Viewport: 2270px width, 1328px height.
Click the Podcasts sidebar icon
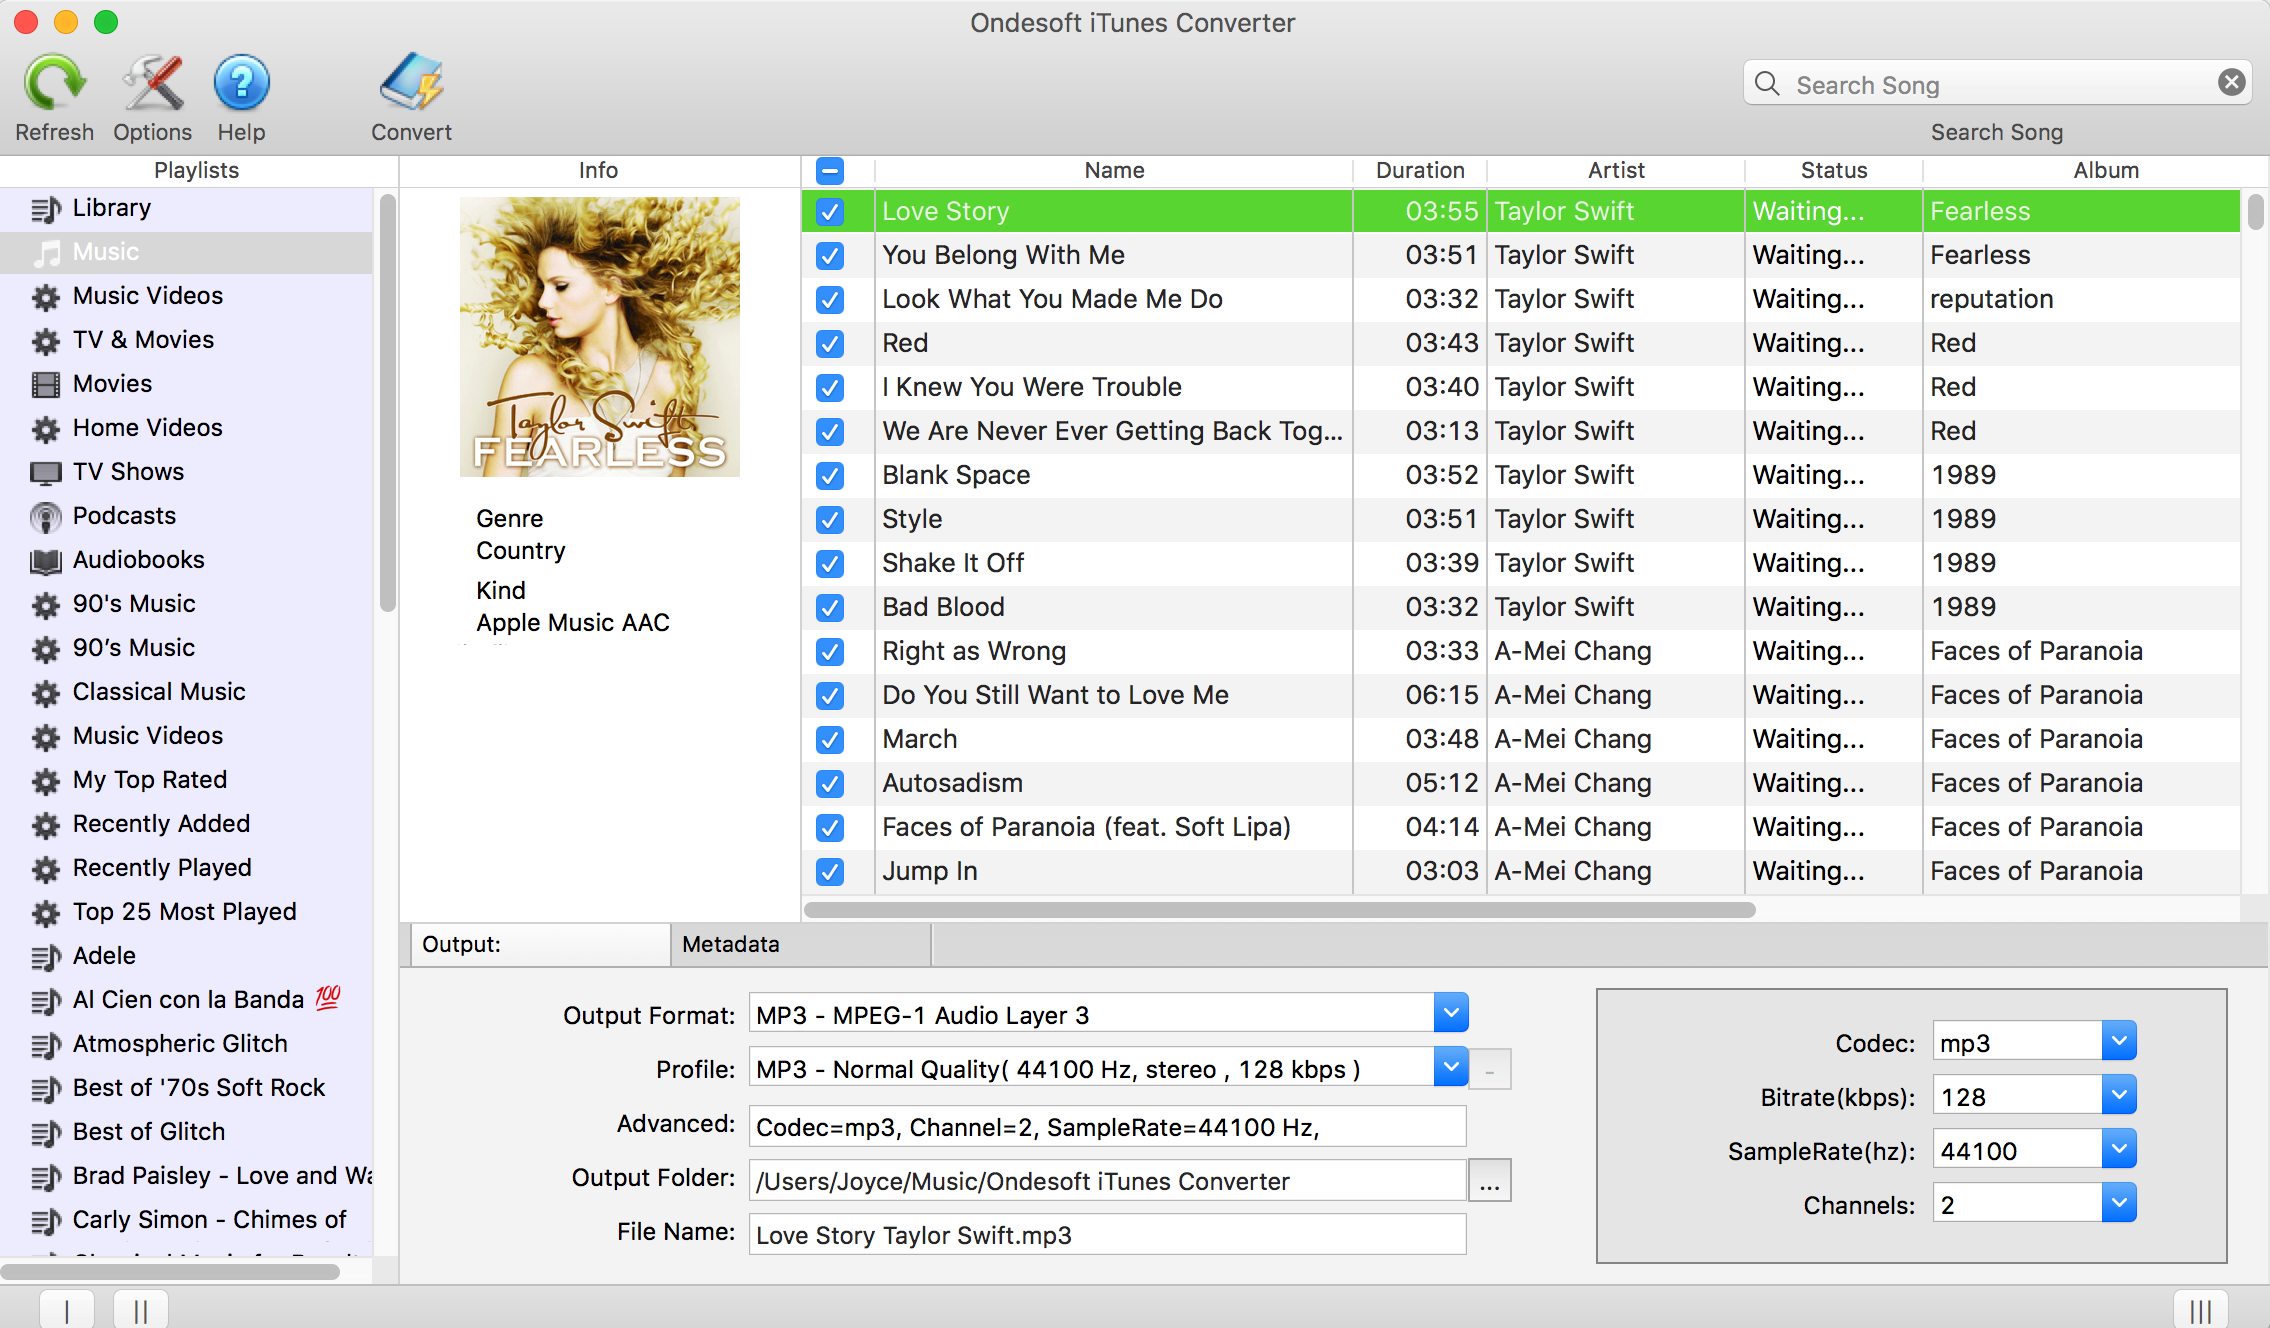43,514
